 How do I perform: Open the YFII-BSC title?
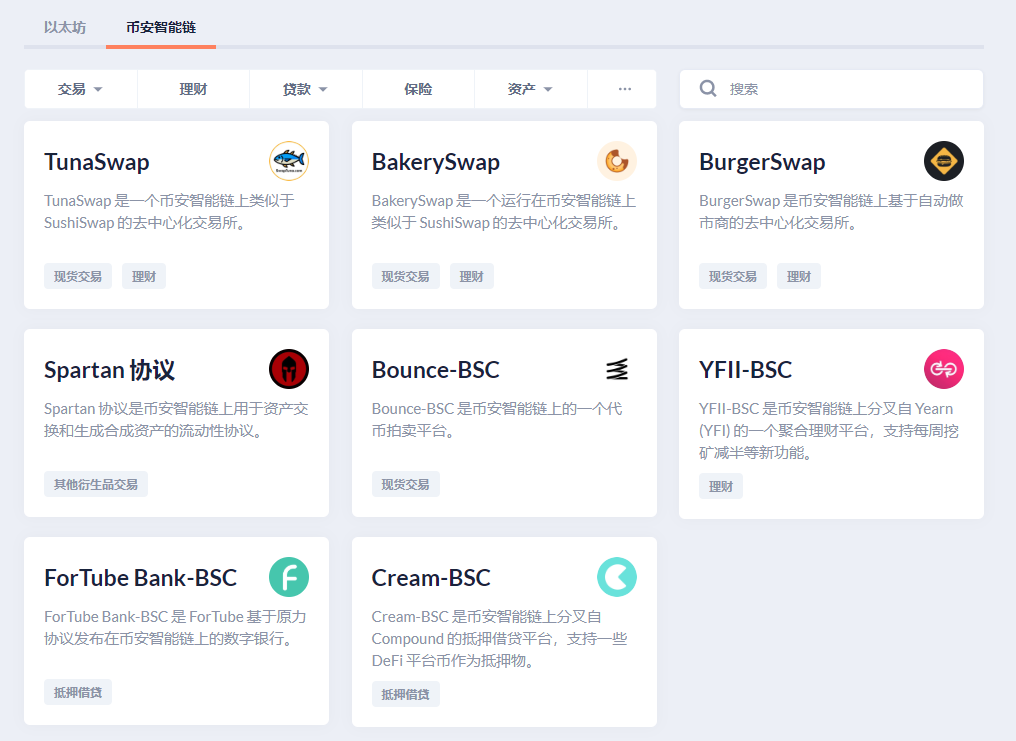coord(746,370)
